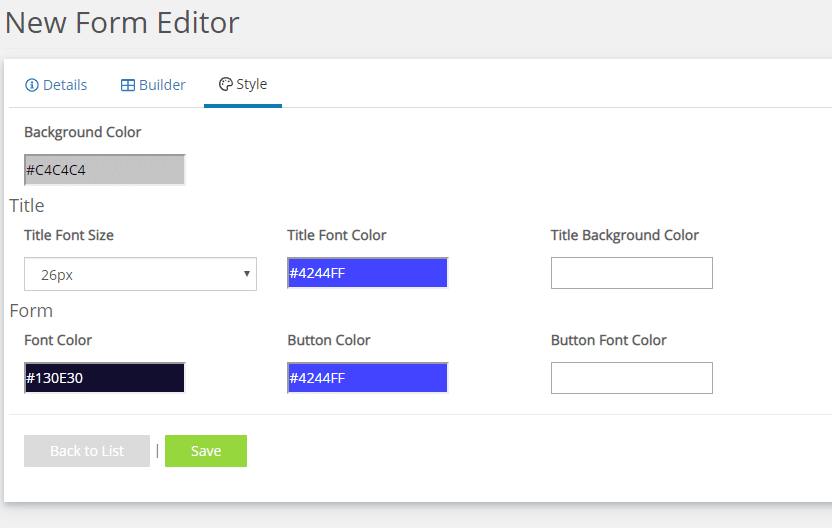Click the New Form Editor heading
The image size is (832, 528).
(x=122, y=23)
